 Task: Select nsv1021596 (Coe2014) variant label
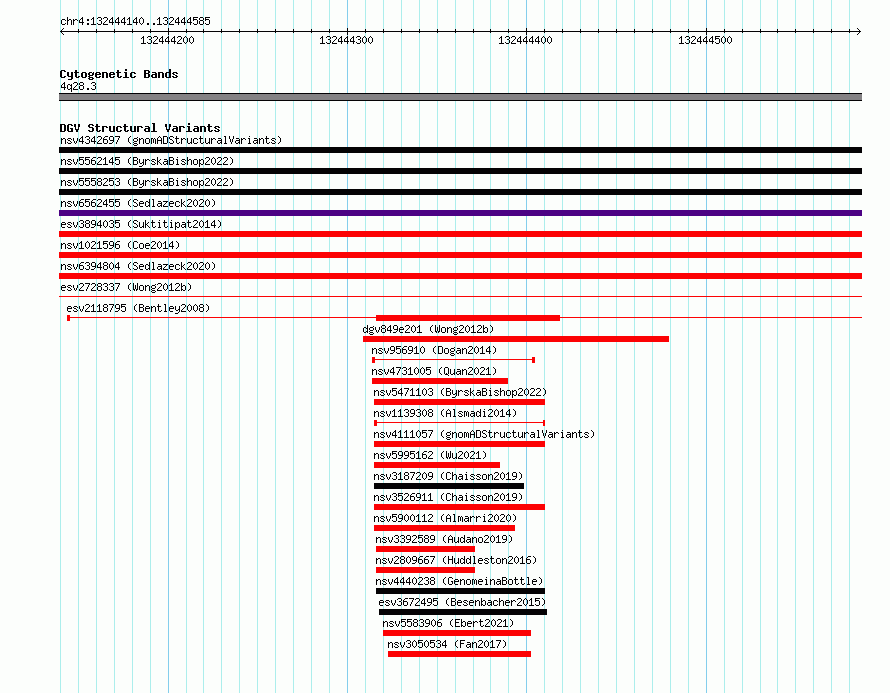pos(120,245)
